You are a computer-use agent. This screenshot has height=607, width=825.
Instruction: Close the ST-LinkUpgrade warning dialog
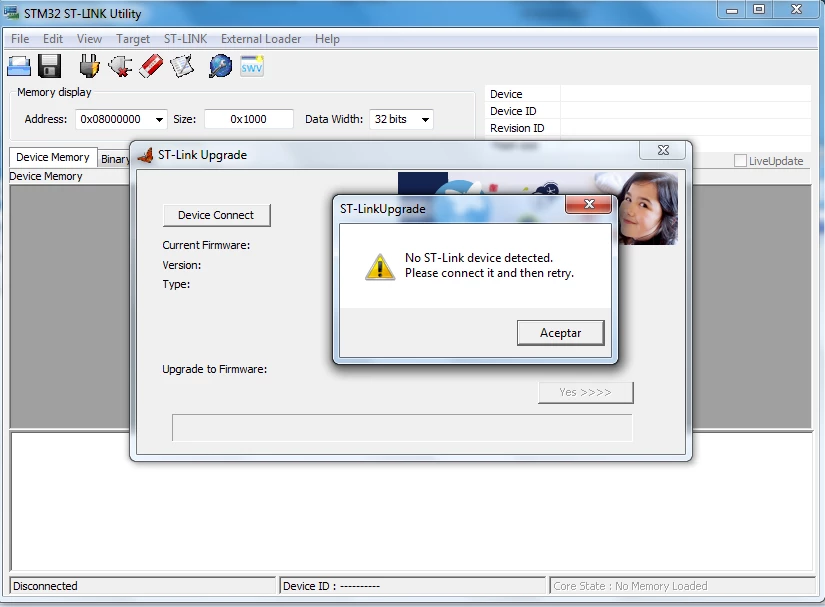pos(589,204)
